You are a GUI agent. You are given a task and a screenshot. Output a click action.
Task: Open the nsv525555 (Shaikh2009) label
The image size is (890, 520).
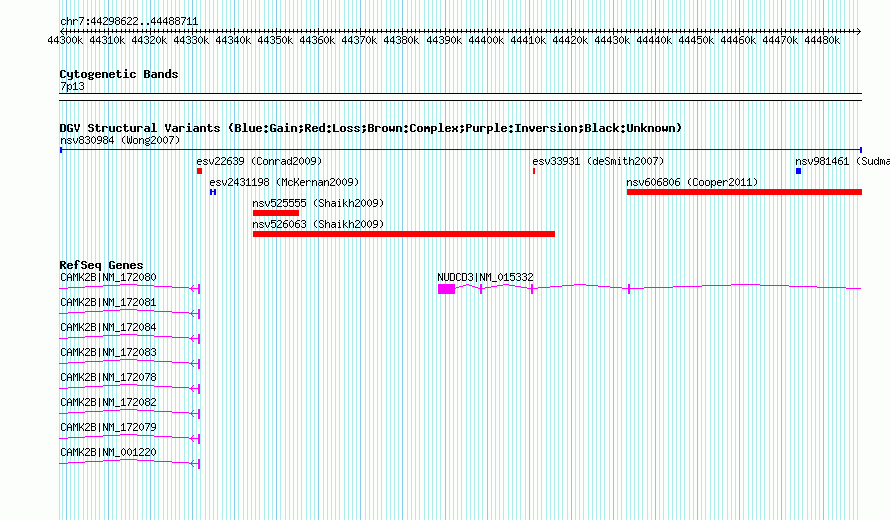click(x=318, y=203)
